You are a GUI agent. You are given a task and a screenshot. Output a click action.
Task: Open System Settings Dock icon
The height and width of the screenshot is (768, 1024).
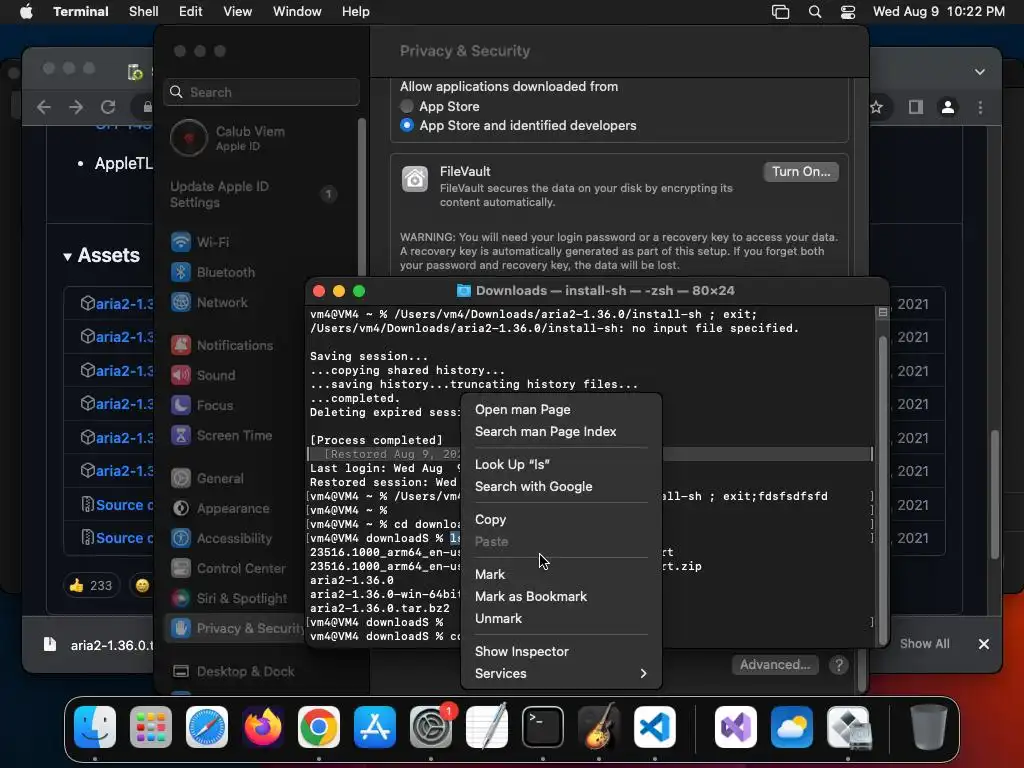pos(431,727)
